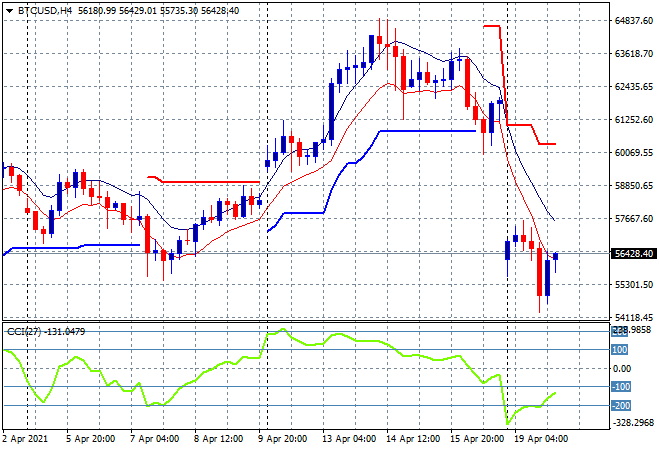660x450 pixels.
Task: Click the 58850.65 price axis label
Action: pos(634,186)
